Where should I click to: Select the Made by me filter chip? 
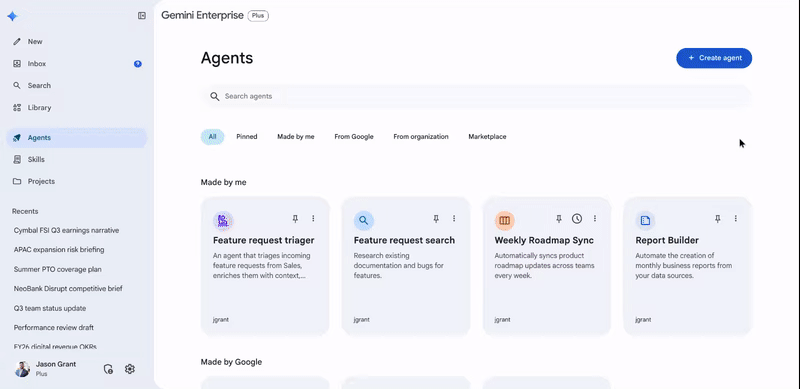point(296,137)
